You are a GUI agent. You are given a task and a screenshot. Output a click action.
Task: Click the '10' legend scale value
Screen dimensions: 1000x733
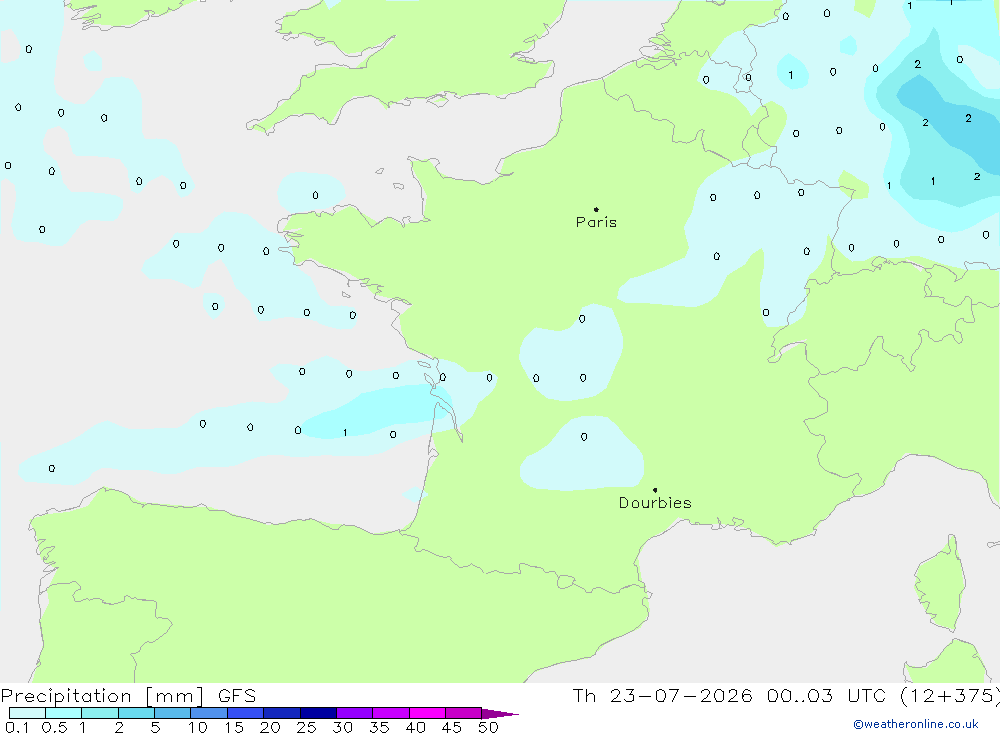[x=198, y=727]
